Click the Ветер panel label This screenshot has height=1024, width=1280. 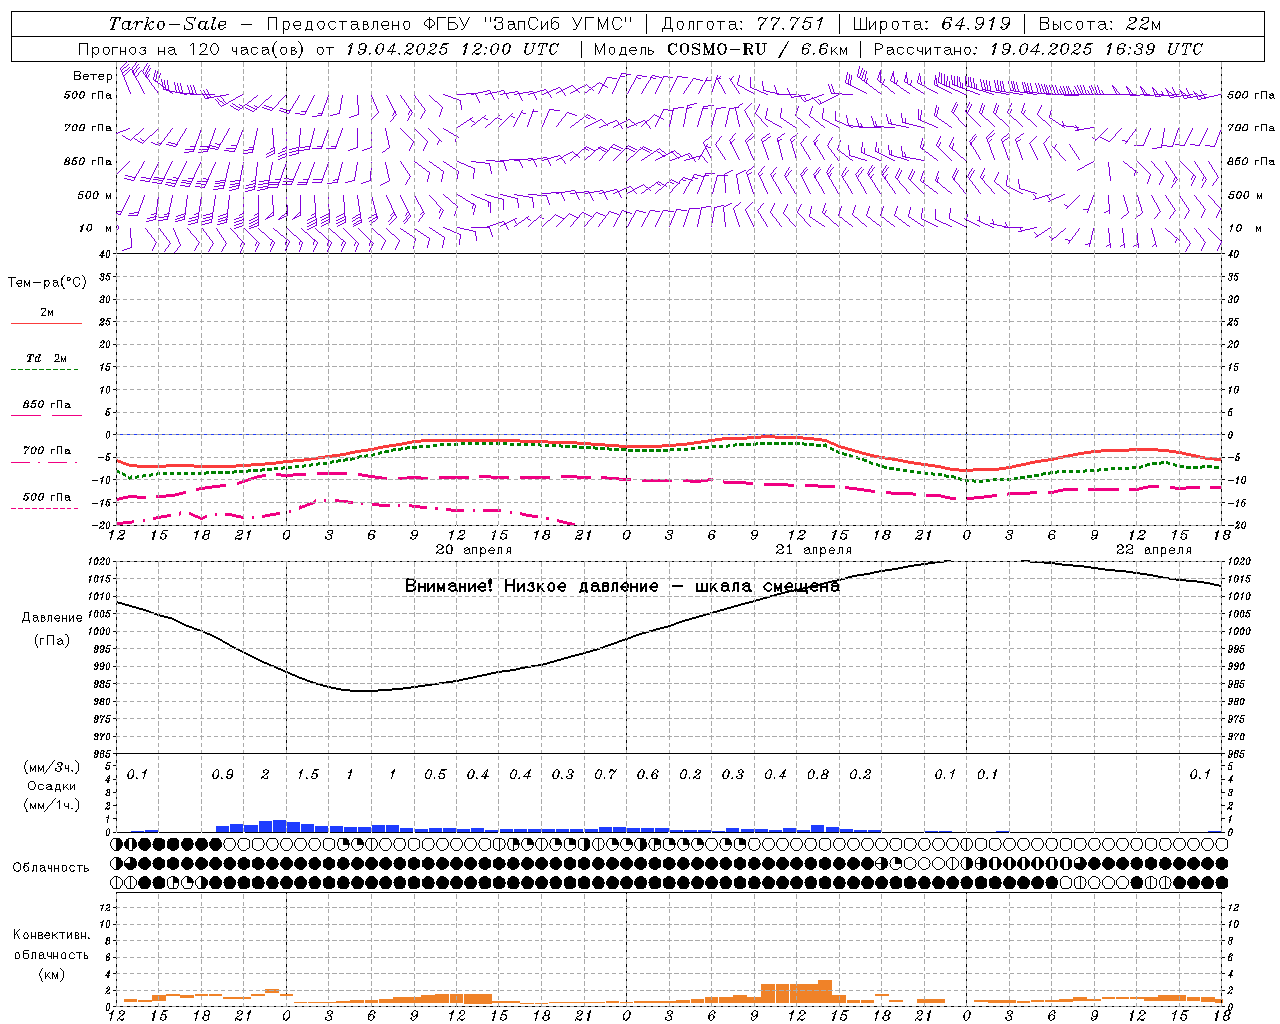coord(93,76)
